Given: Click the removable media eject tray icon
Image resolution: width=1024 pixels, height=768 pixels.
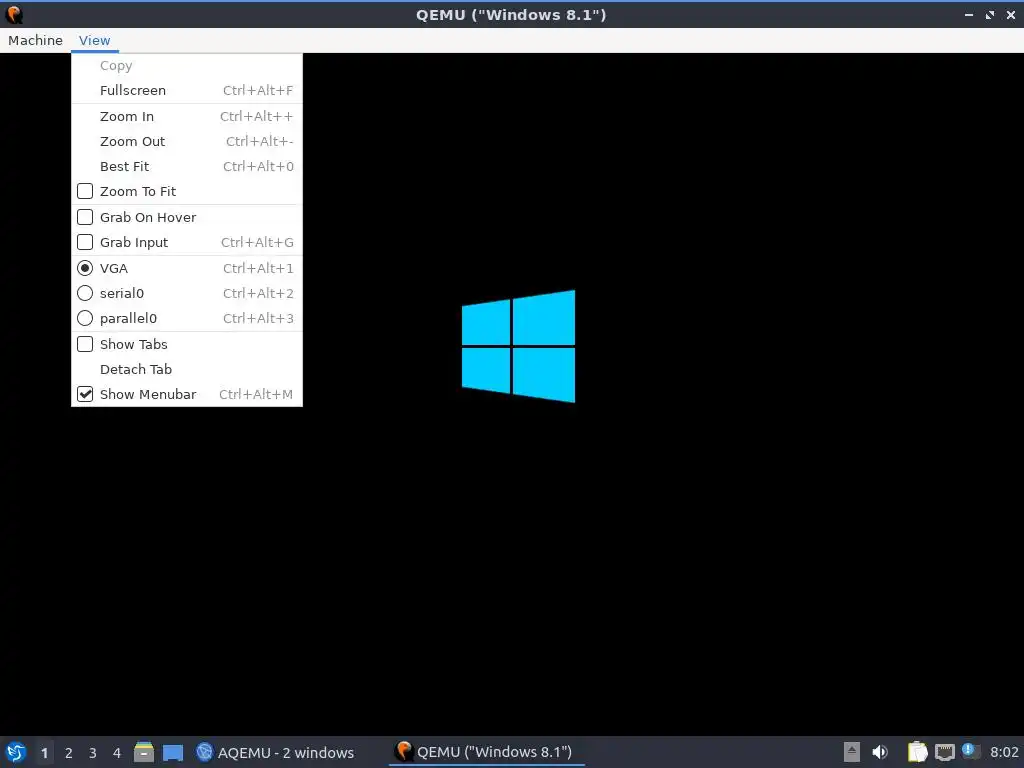Looking at the screenshot, I should [852, 752].
